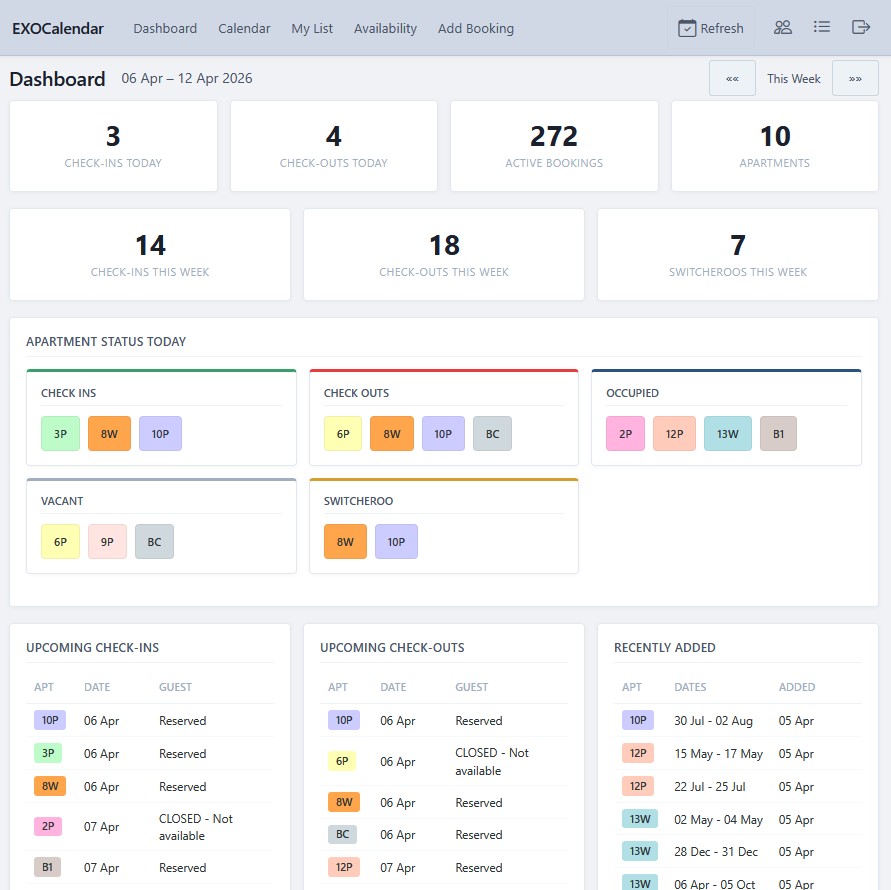Go to Add Booking
Viewport: 891px width, 890px height.
476,28
